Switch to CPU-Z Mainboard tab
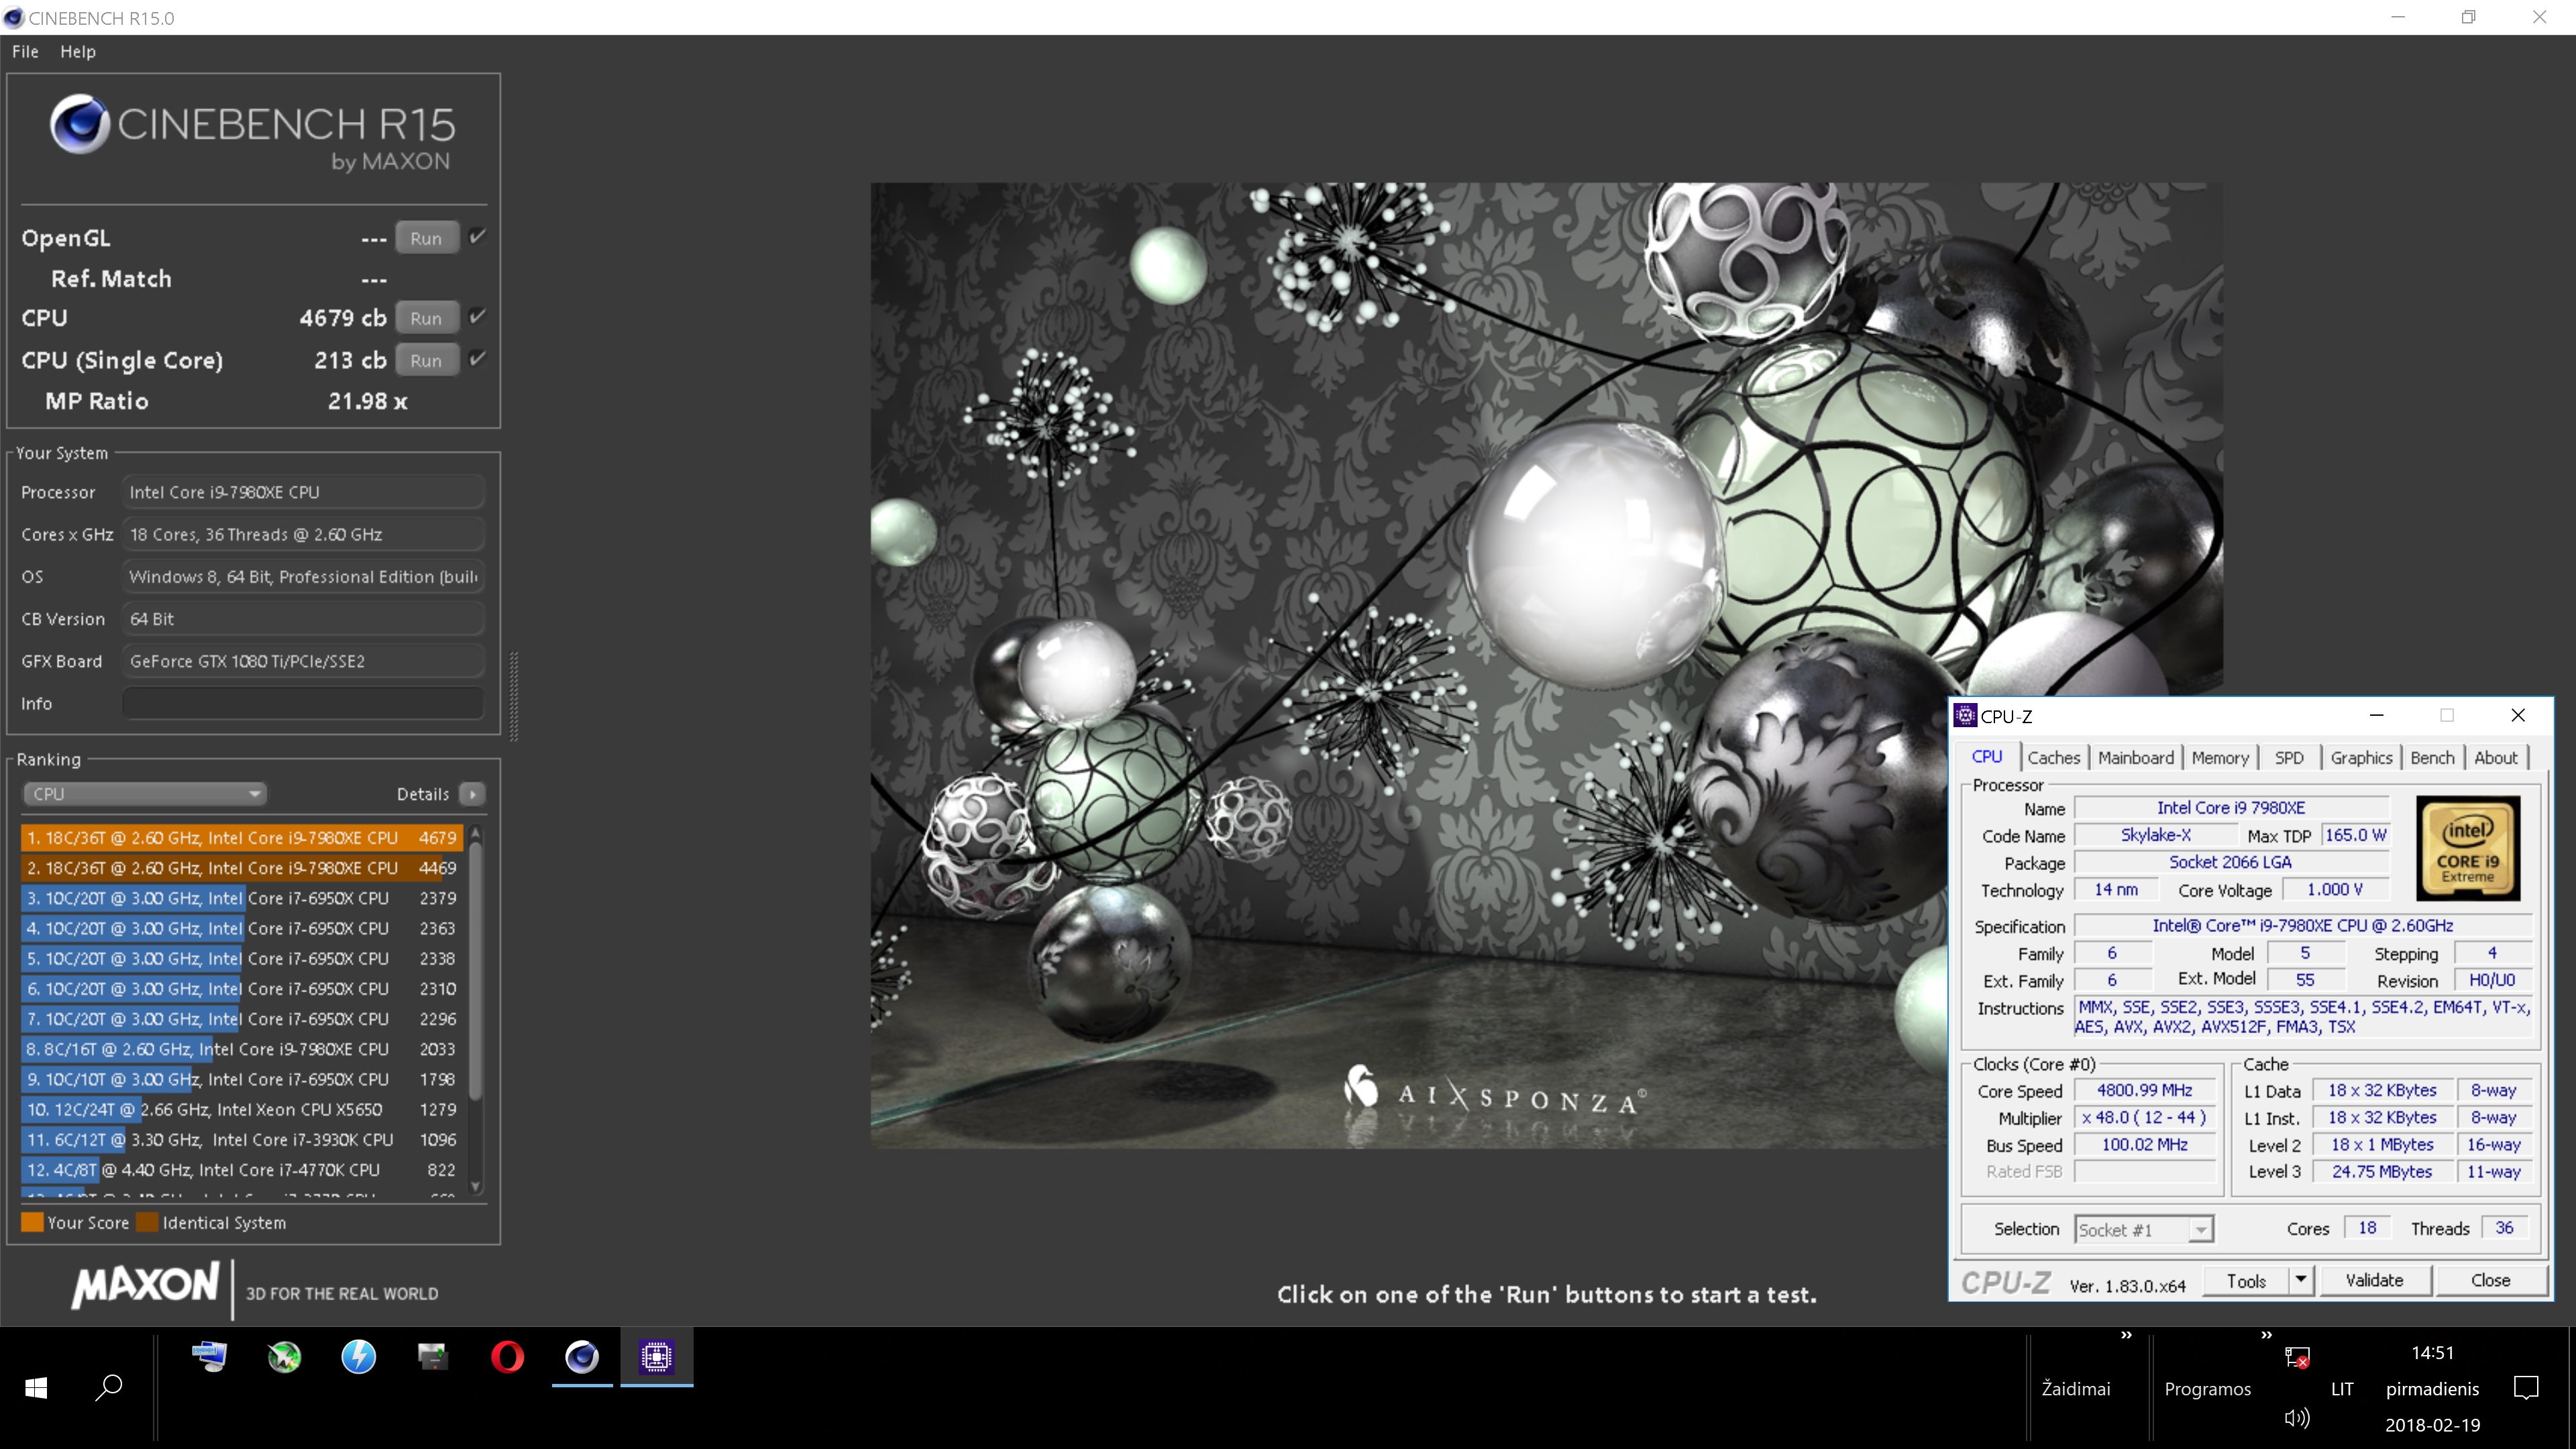2576x1449 pixels. tap(2136, 758)
